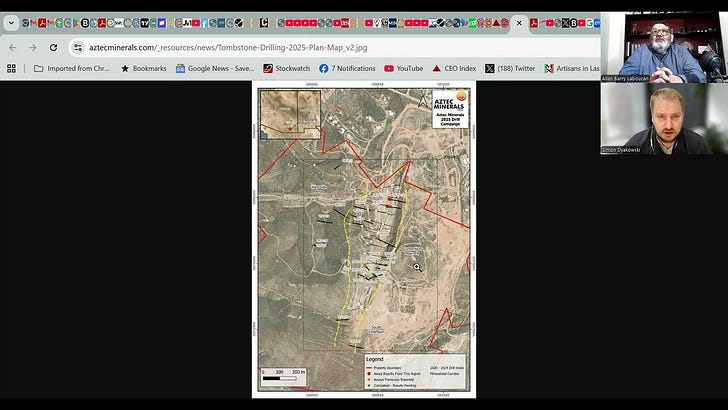Switch to the PDF tab right of active tab

coord(534,23)
